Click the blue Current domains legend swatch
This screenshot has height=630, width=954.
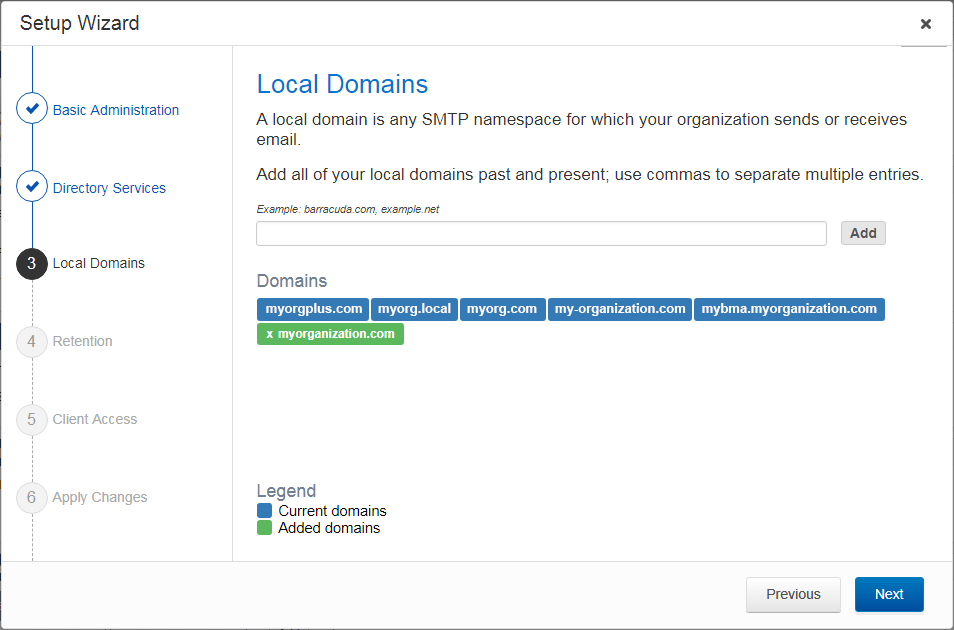pos(263,510)
